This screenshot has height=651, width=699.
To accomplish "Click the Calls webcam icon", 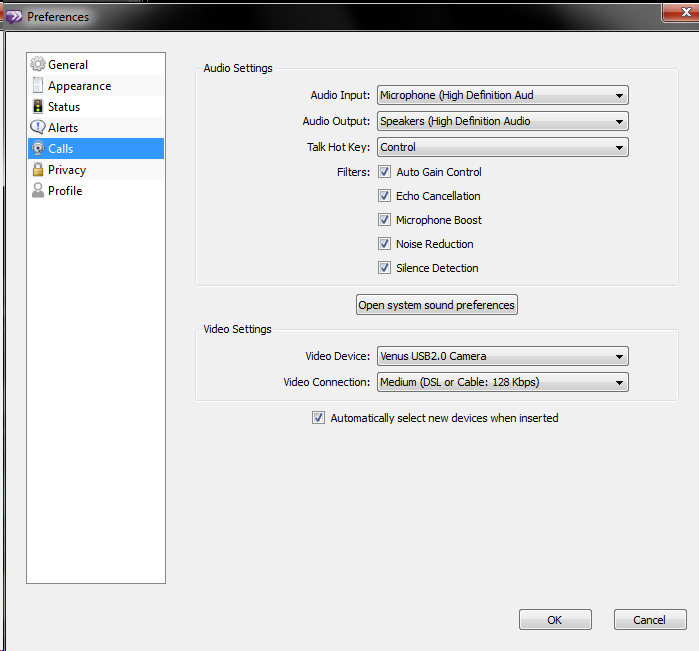I will 38,149.
